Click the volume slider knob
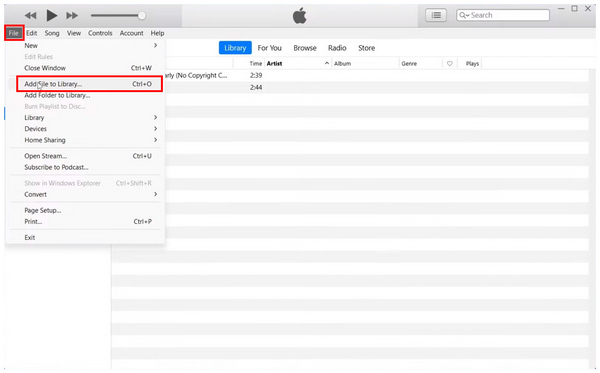The width and height of the screenshot is (600, 373). tap(142, 16)
